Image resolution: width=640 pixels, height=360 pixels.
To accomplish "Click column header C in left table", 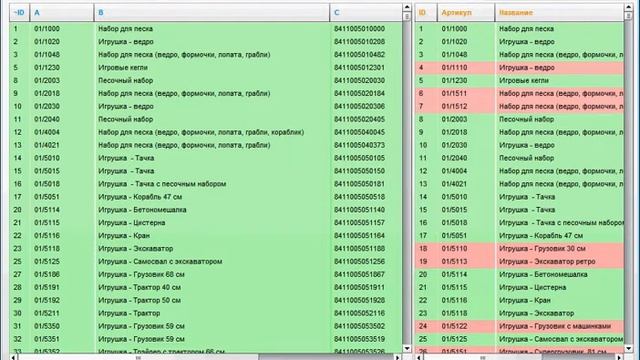I will [366, 13].
